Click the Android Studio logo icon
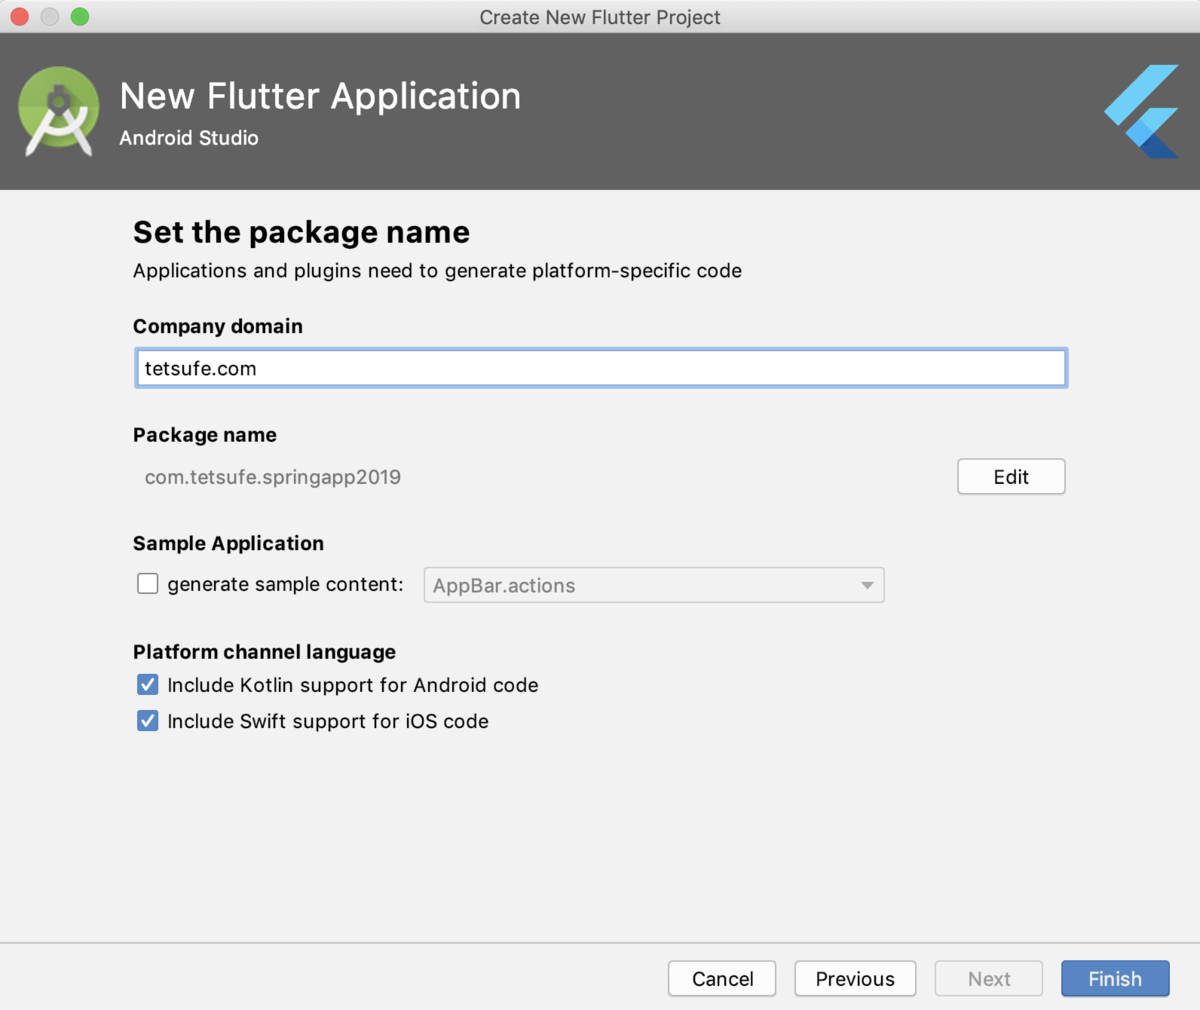The height and width of the screenshot is (1010, 1200). (59, 111)
